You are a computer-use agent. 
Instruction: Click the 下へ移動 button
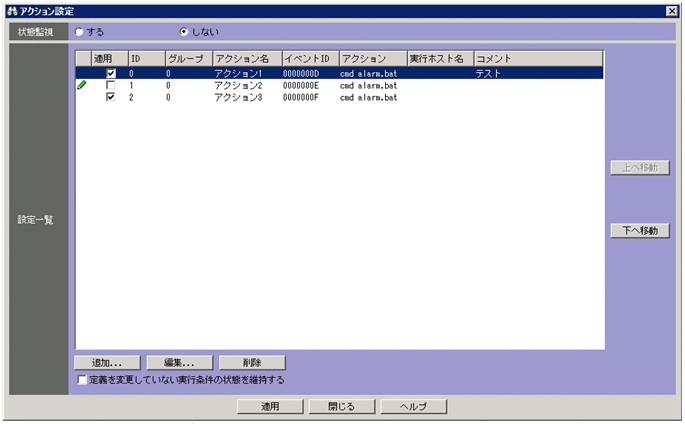pos(640,231)
